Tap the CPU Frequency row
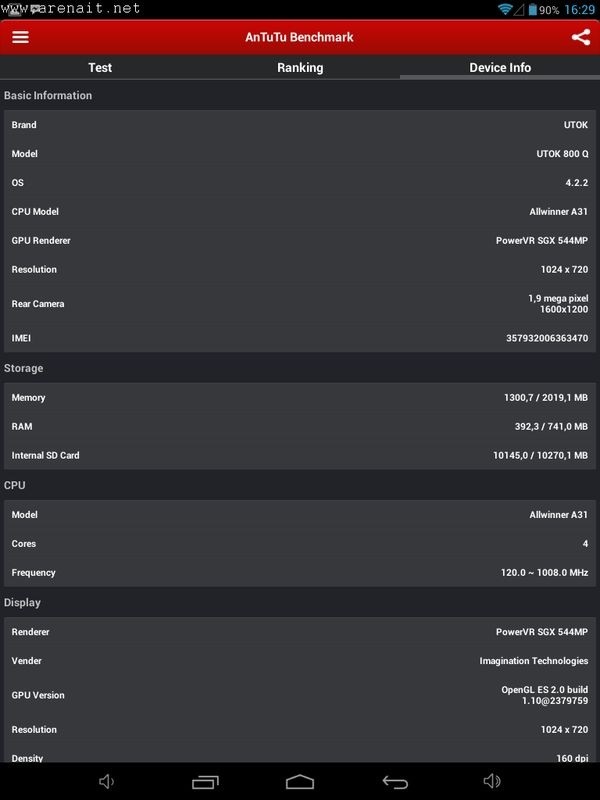Image resolution: width=600 pixels, height=800 pixels. pos(300,573)
